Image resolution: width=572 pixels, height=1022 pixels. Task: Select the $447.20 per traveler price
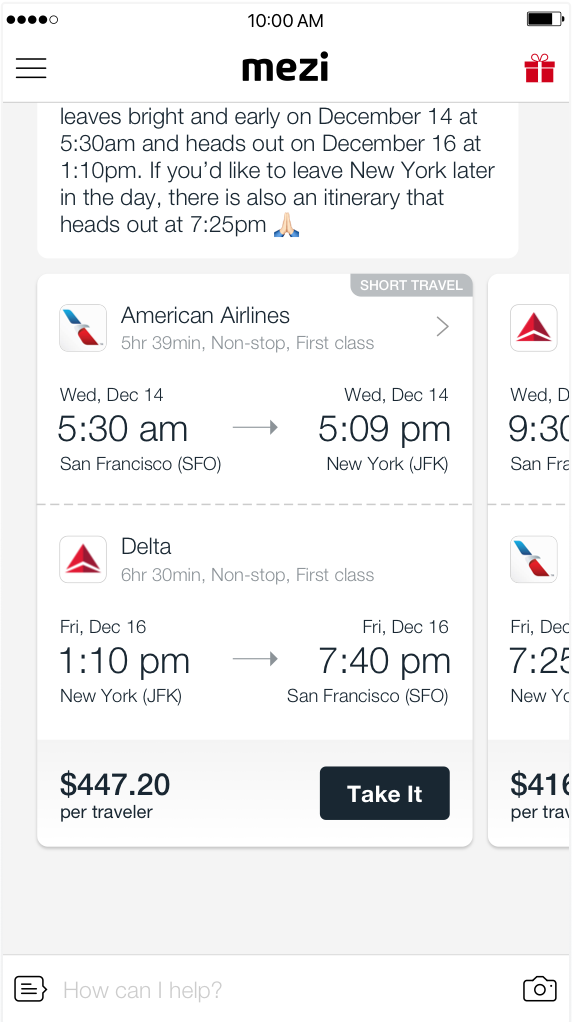click(115, 793)
